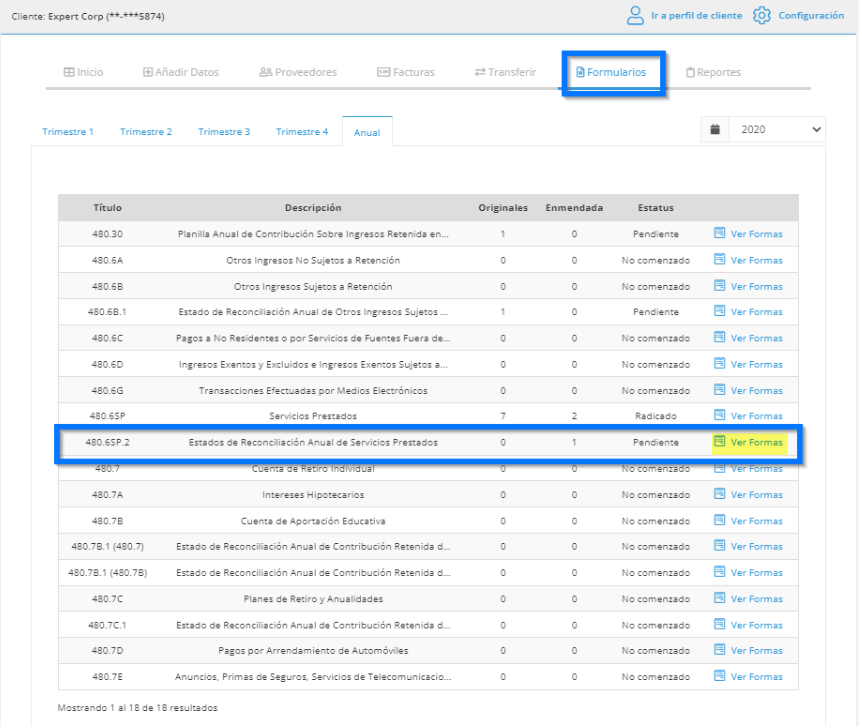Screen dimensions: 862x728
Task: Click form icon in the 480.6G row
Action: pyautogui.click(x=722, y=390)
